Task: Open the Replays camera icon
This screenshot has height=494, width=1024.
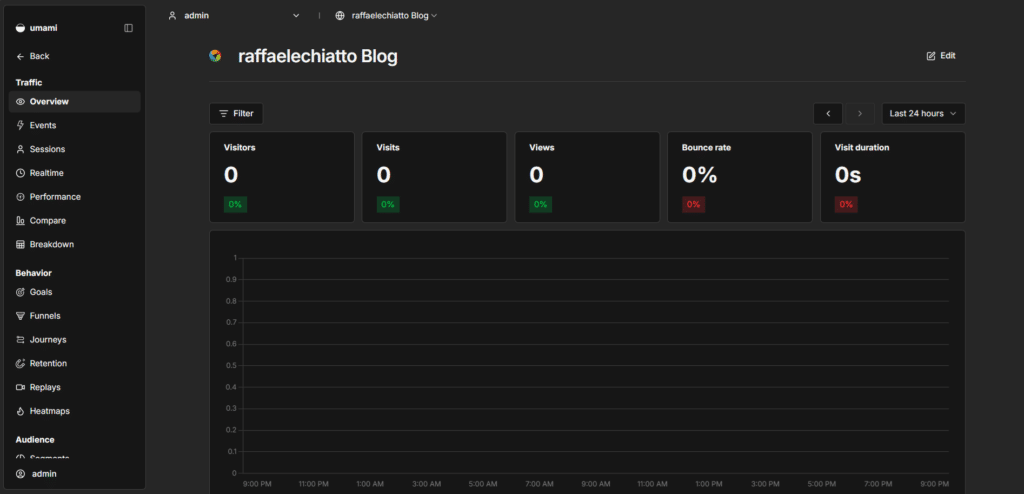Action: click(x=20, y=387)
